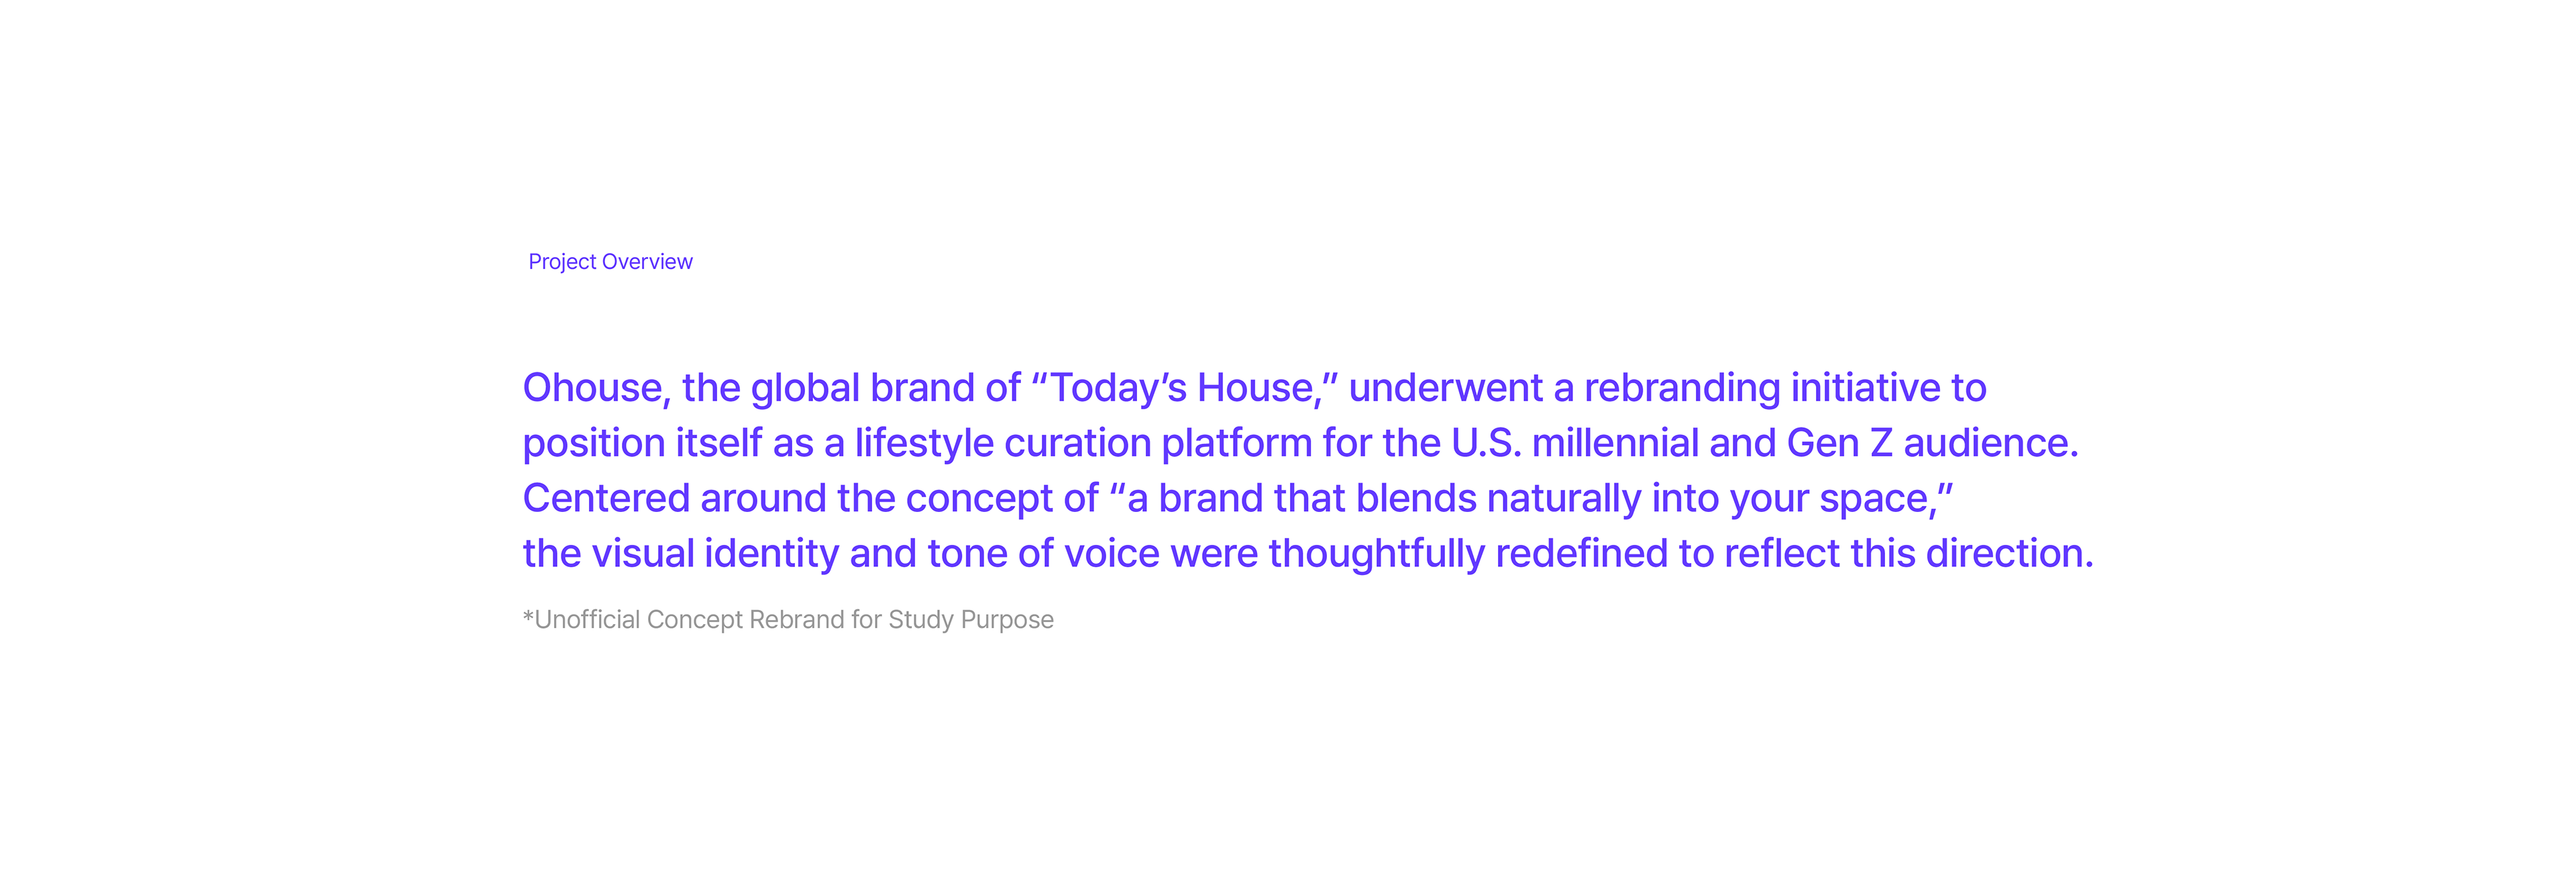
Task: Click the phrase "lifestyle curation platform"
Action: point(1083,443)
